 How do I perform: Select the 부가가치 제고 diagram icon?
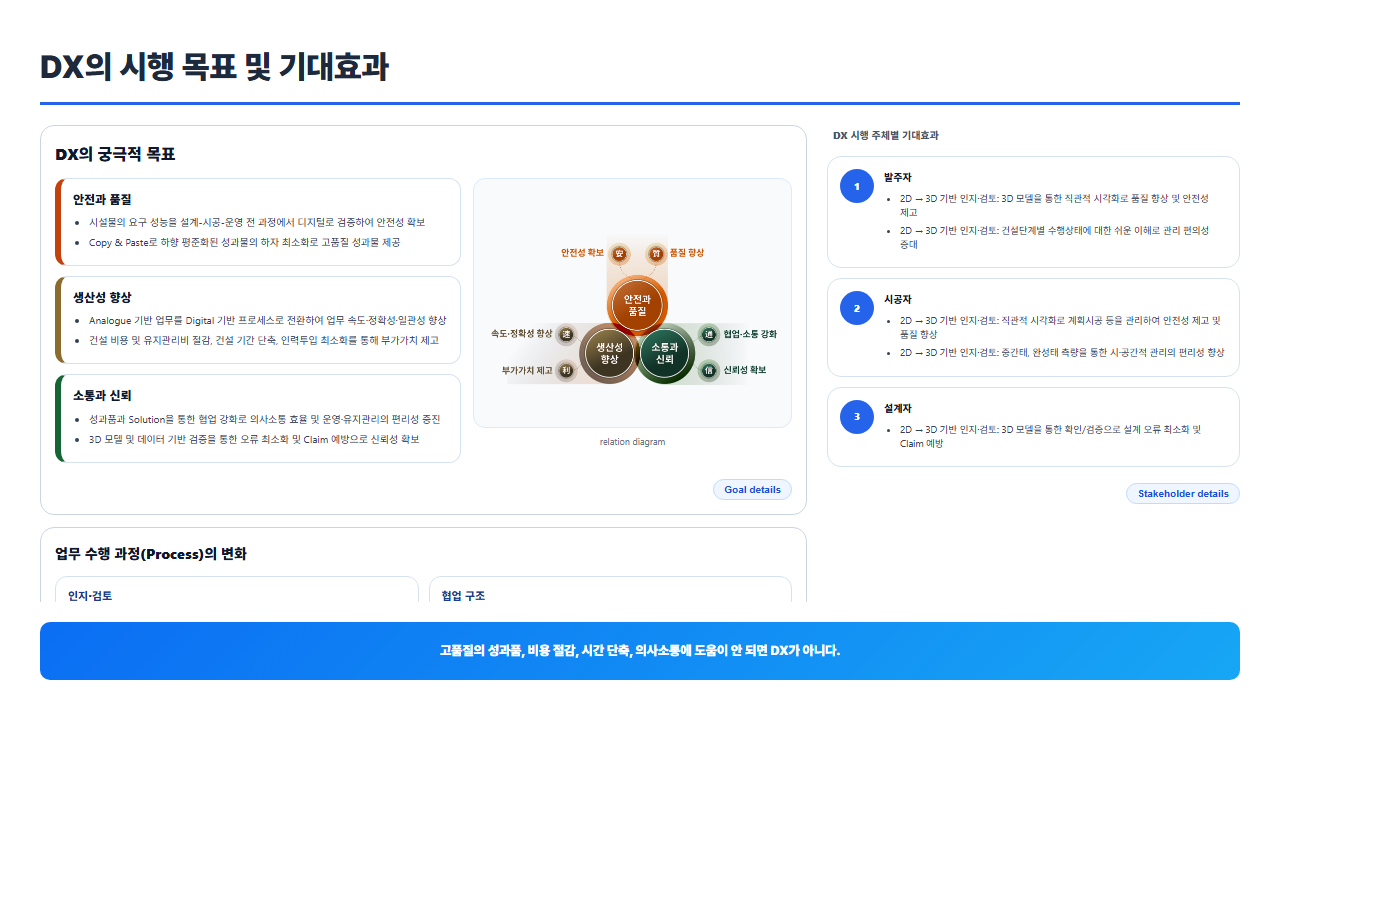pyautogui.click(x=566, y=370)
